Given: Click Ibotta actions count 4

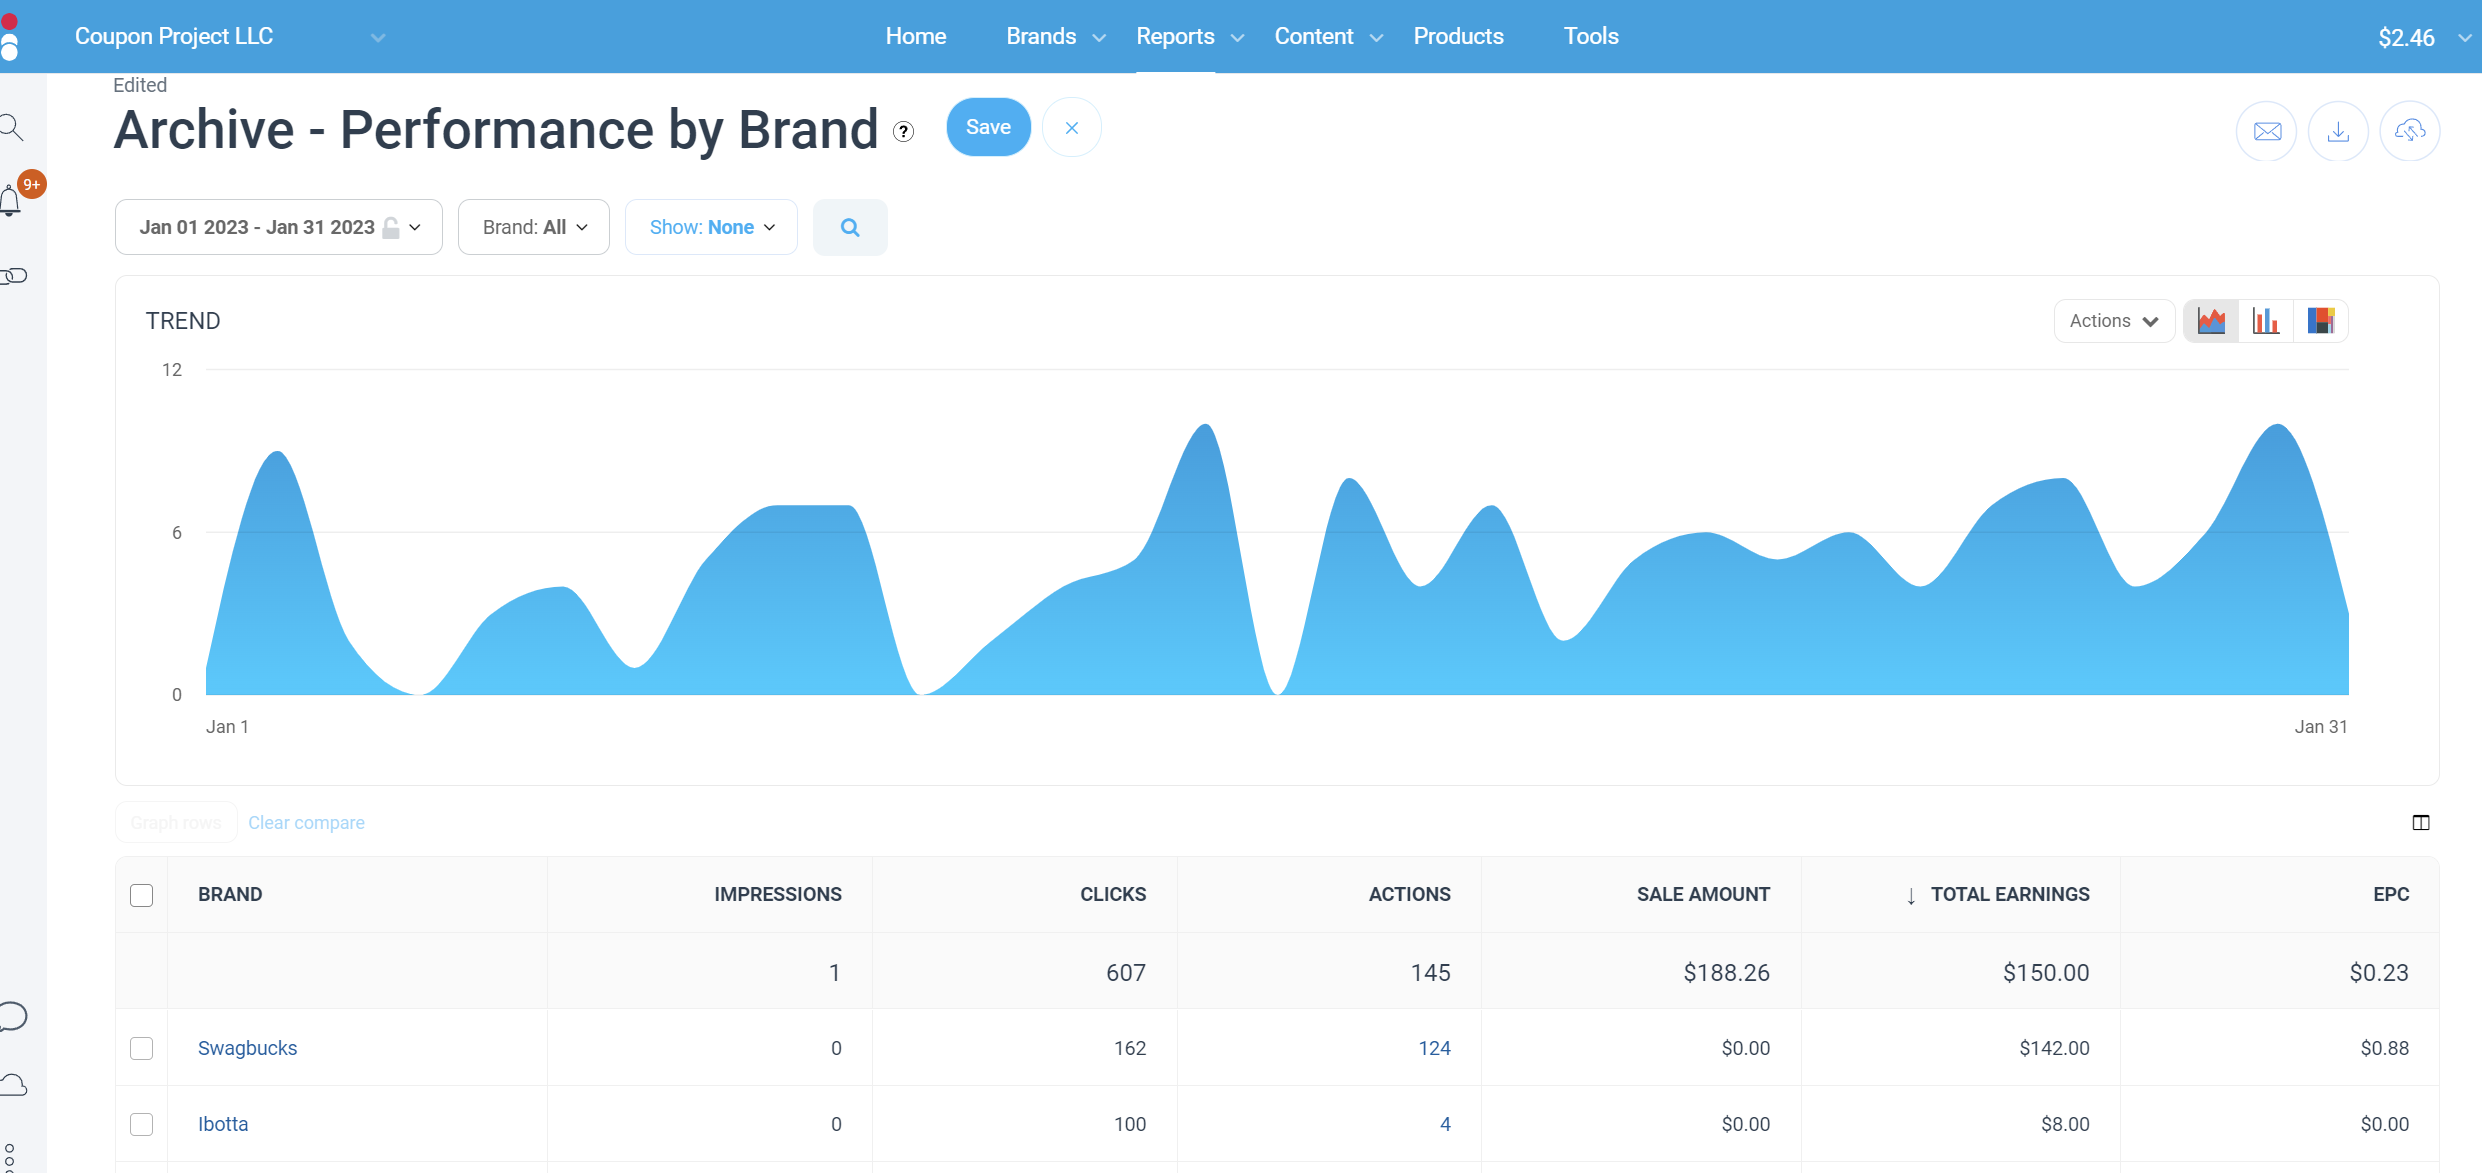Looking at the screenshot, I should 1445,1124.
